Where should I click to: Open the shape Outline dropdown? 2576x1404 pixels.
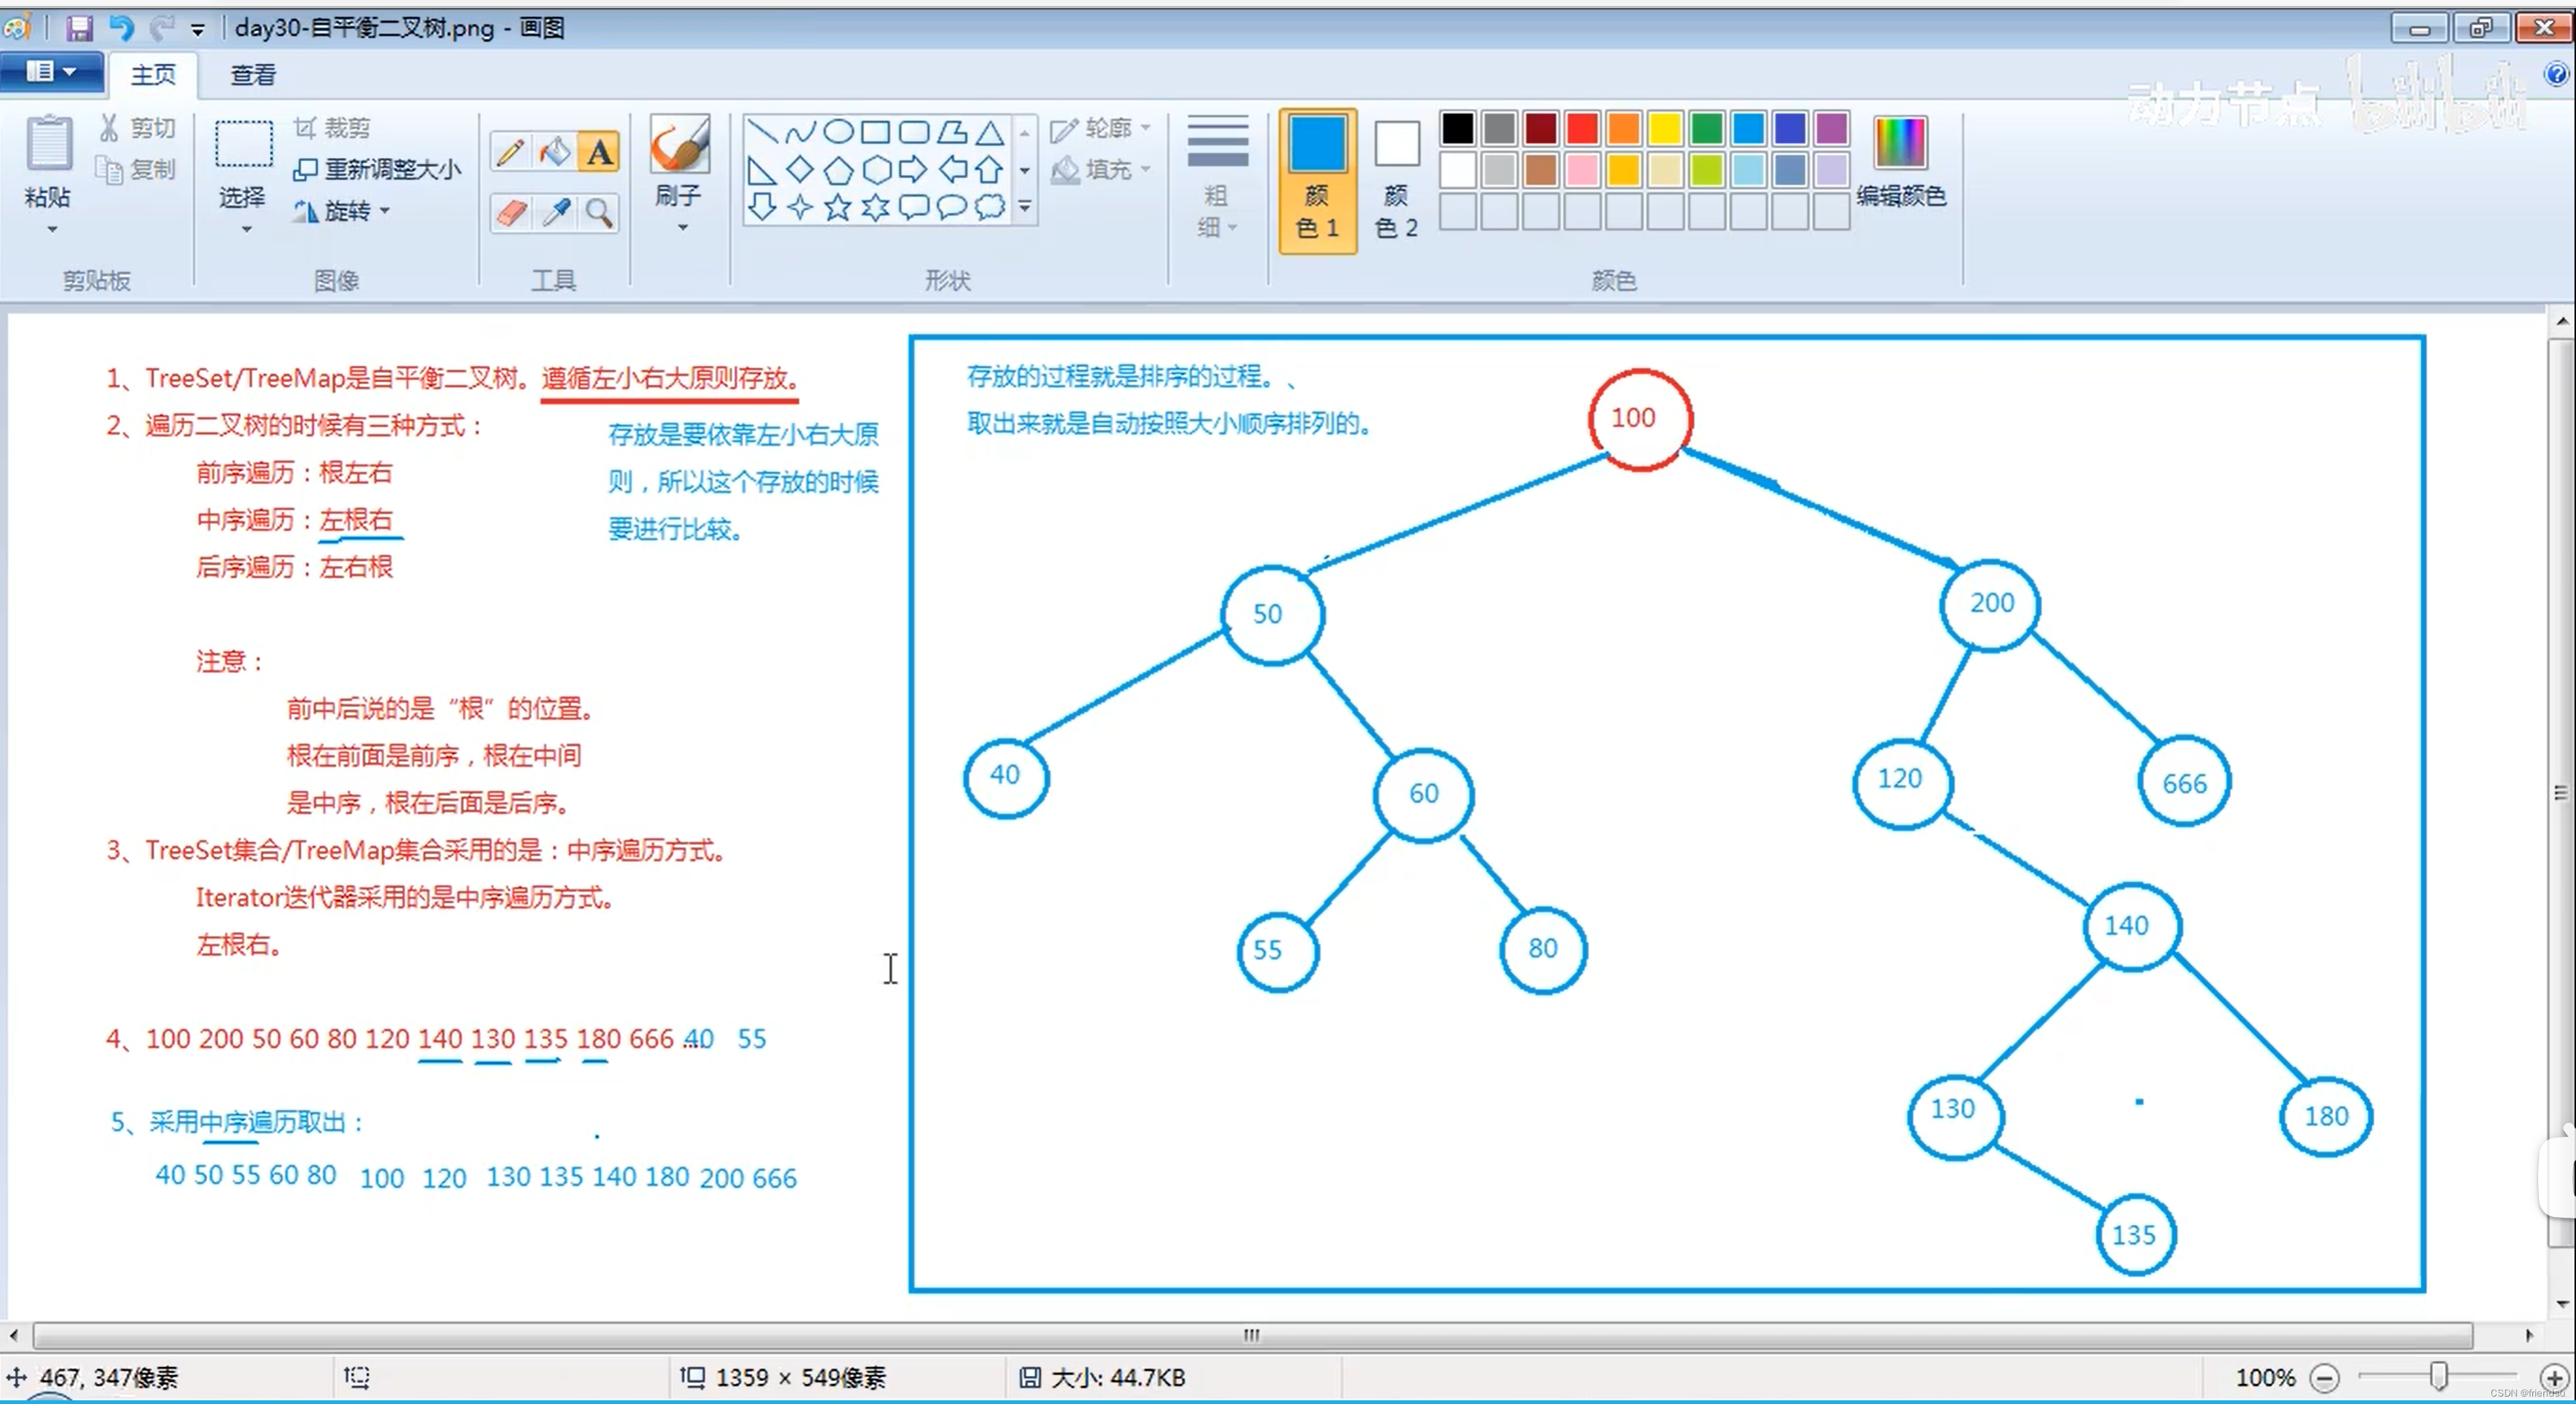pyautogui.click(x=1100, y=128)
